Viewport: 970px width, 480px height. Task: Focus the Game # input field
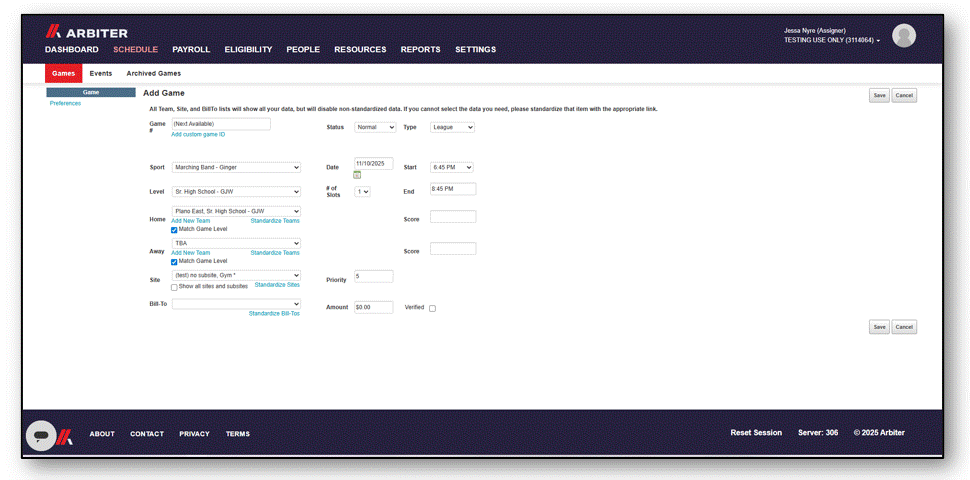tap(221, 124)
